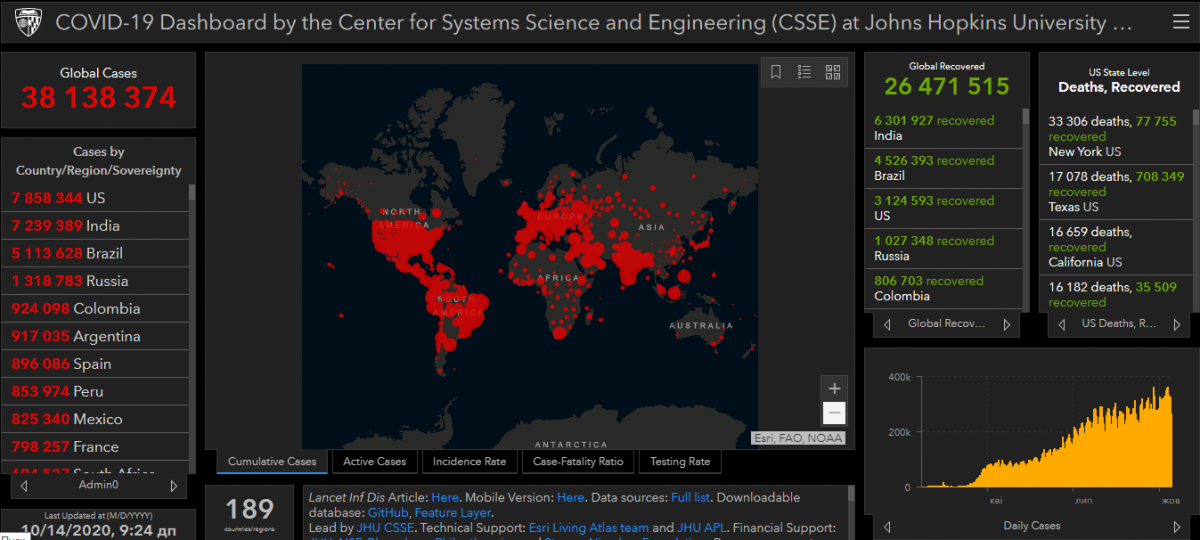Select Mexico in the cases list
The image size is (1200, 540).
tap(95, 419)
